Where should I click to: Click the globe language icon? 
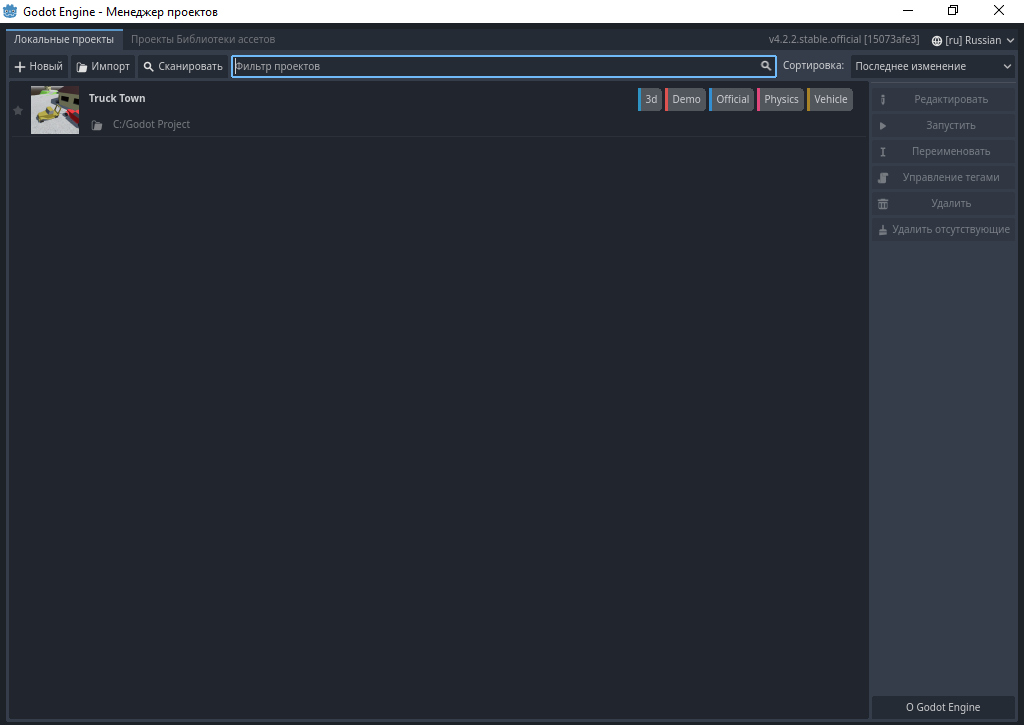(937, 41)
